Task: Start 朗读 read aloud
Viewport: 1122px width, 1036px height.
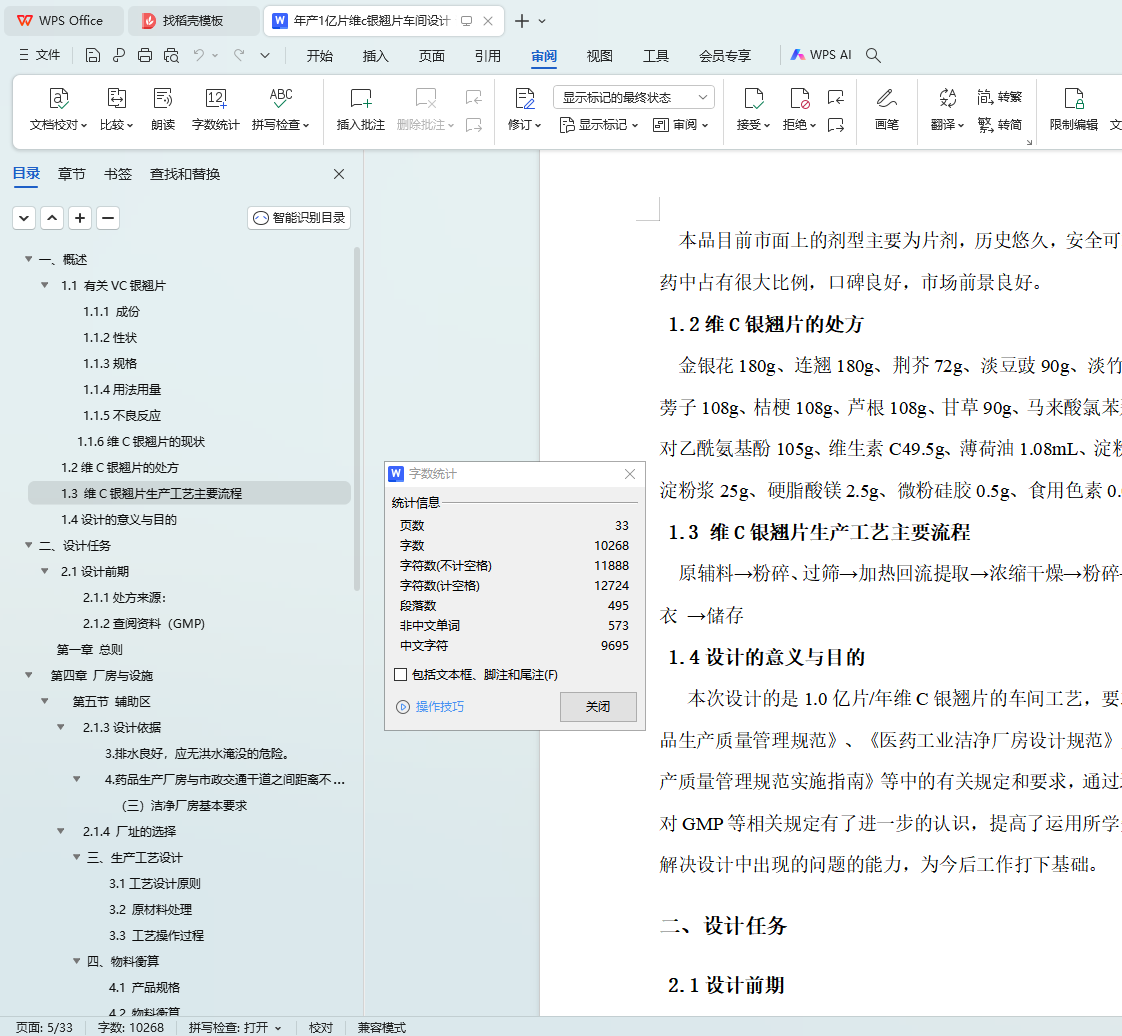Action: point(163,109)
